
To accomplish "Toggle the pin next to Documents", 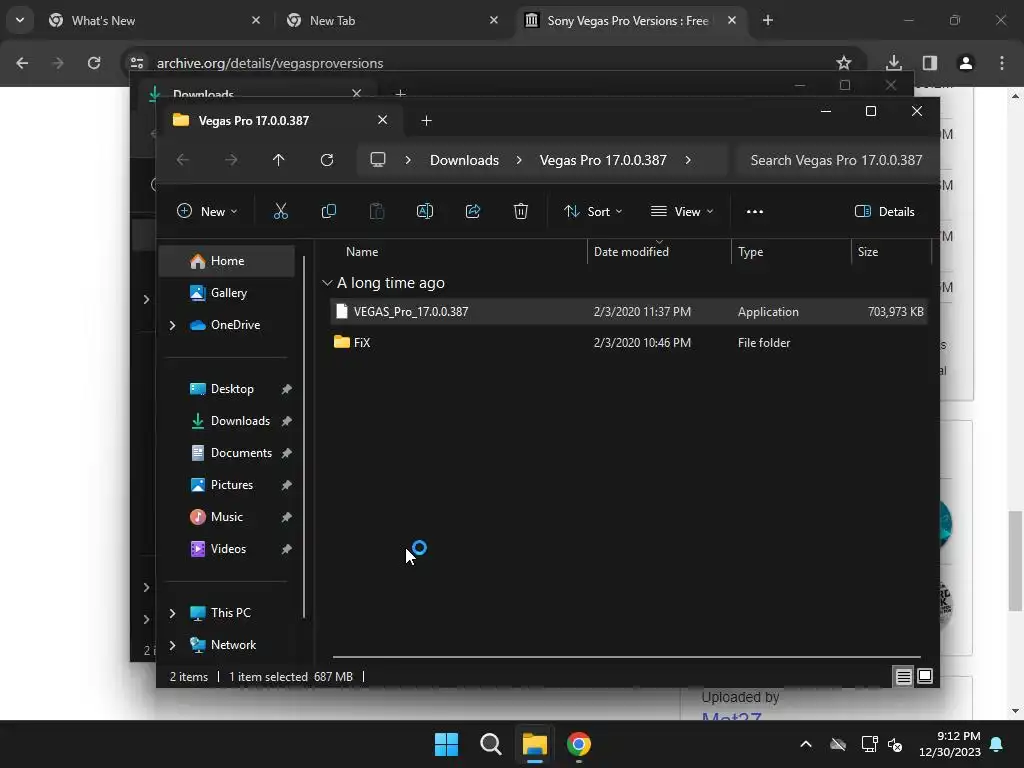I will (286, 453).
